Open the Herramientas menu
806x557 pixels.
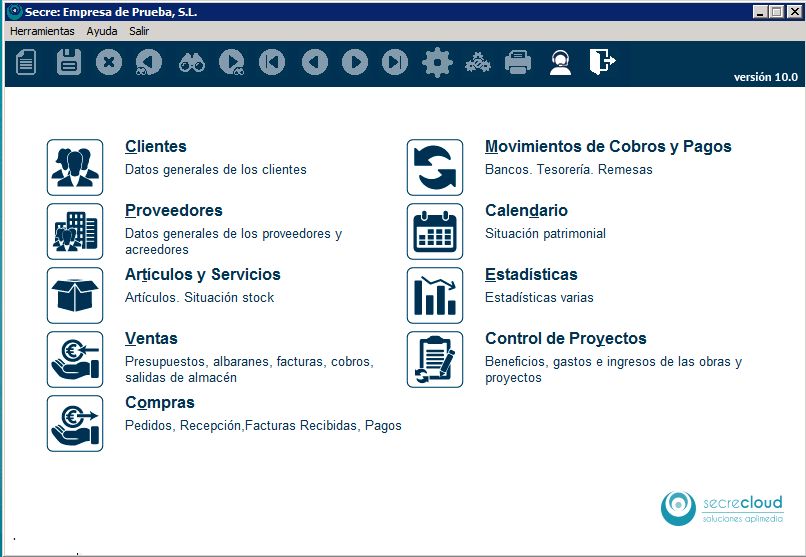click(x=42, y=31)
